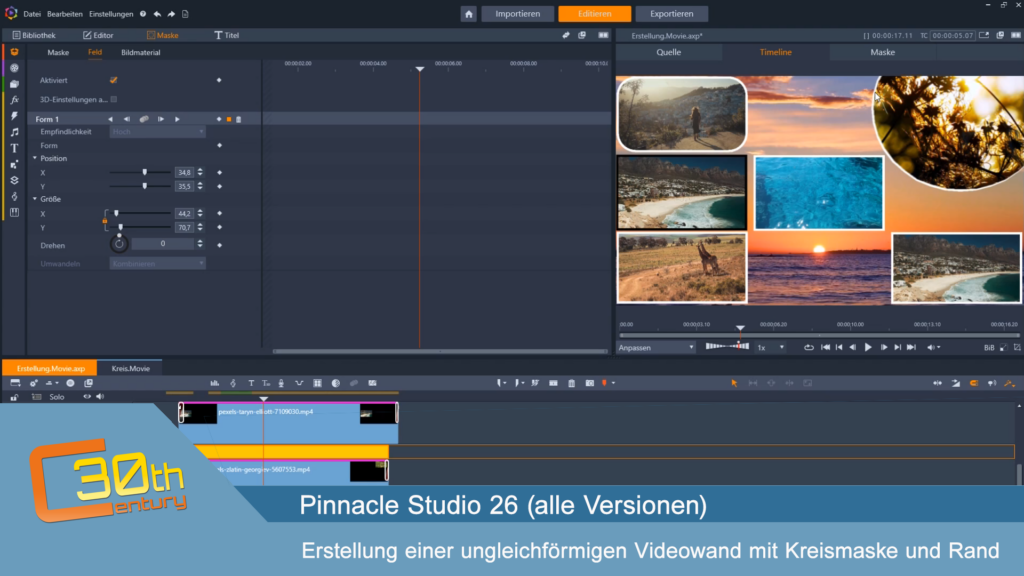Screen dimensions: 1024x576
Task: Open the lightning bolt transitions category in sidebar
Action: tap(14, 116)
